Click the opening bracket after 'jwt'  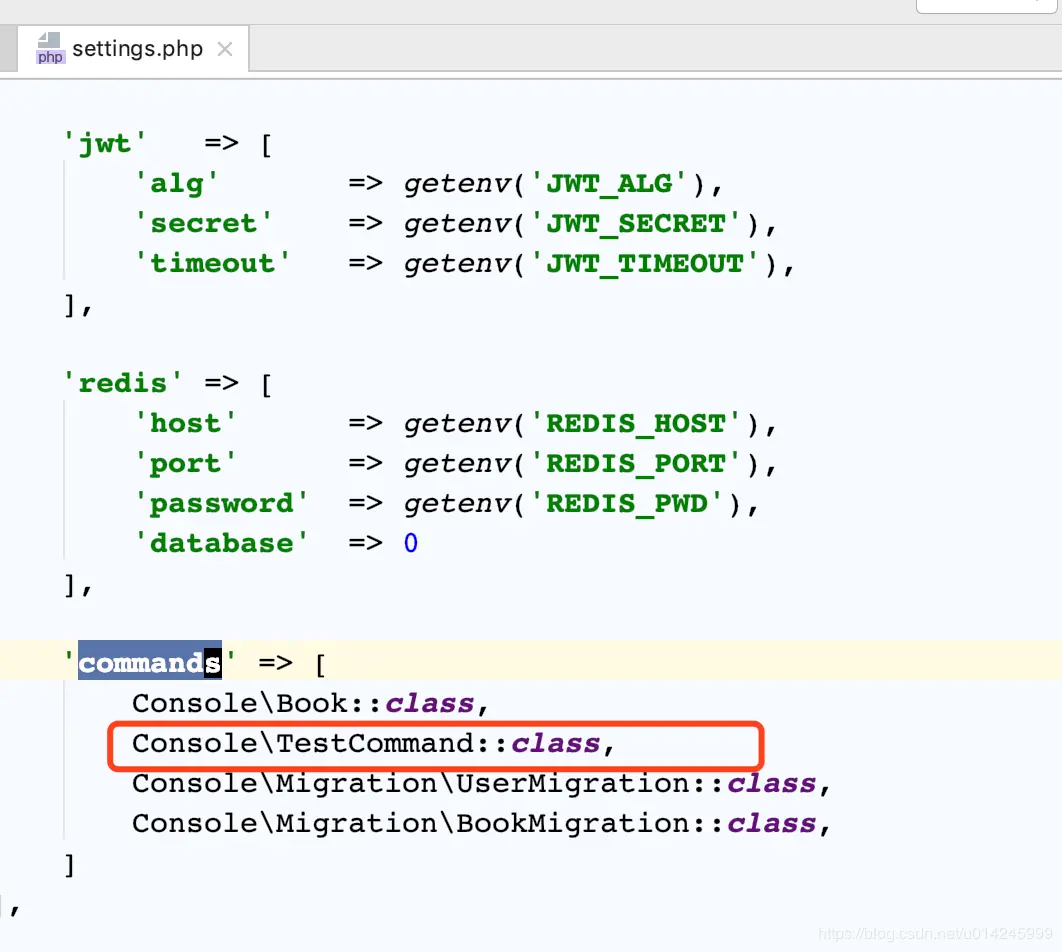[x=266, y=145]
